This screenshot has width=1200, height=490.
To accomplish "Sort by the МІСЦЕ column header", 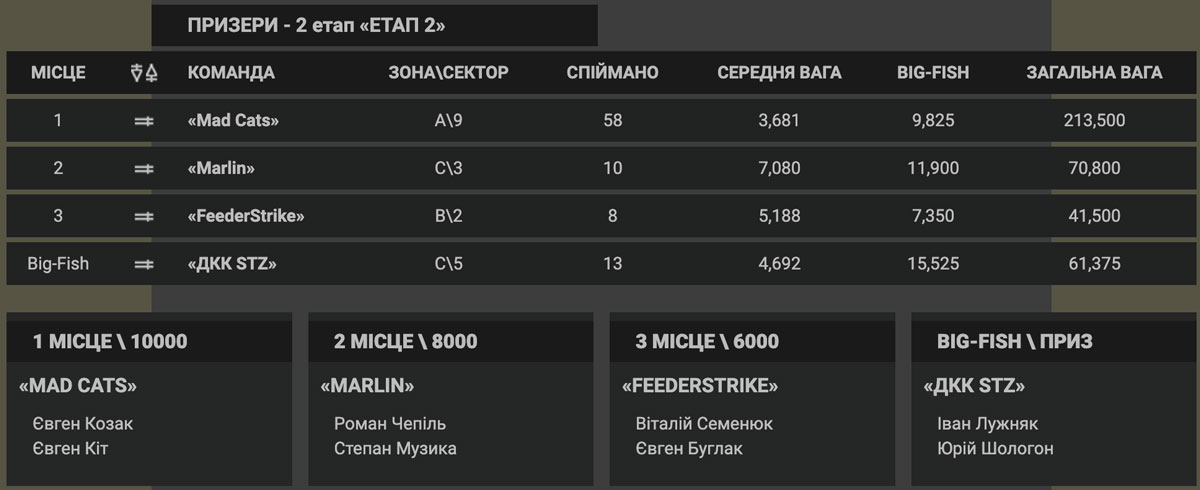I will (x=58, y=73).
